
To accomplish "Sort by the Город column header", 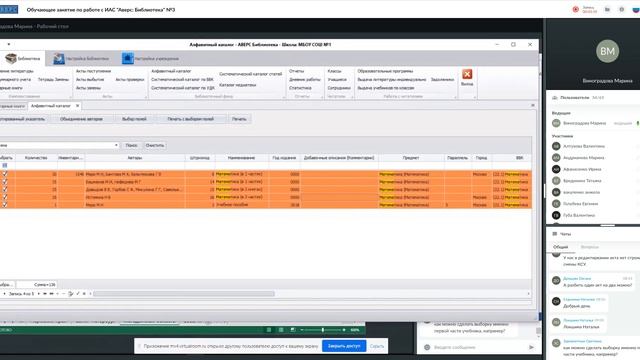I will [x=481, y=158].
